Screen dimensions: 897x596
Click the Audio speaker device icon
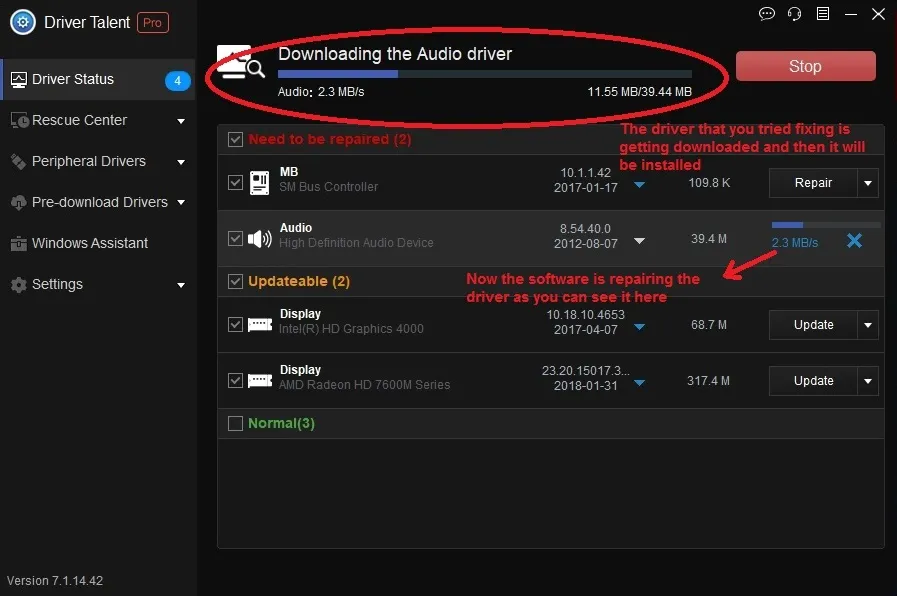click(260, 239)
